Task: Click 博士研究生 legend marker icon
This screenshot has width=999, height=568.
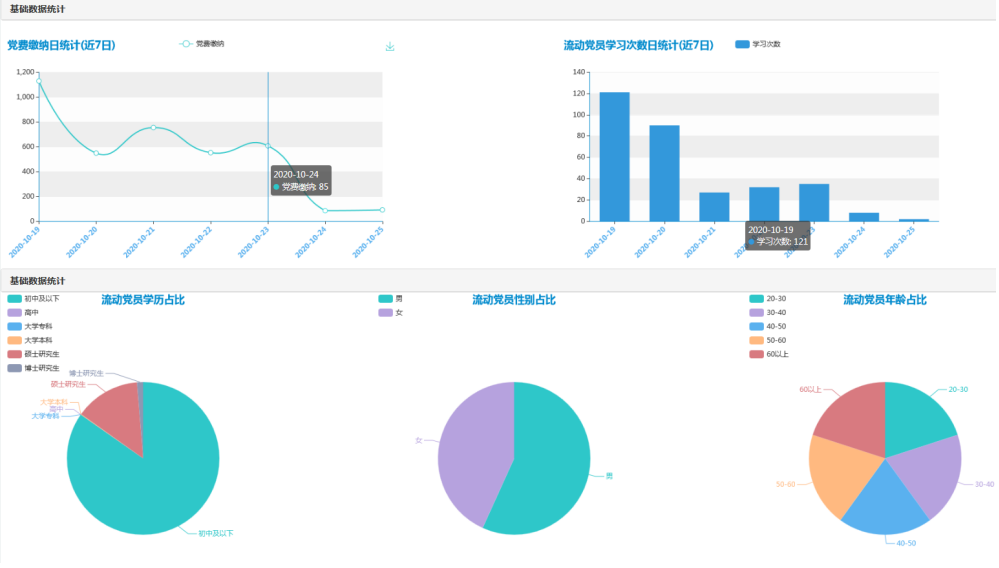Action: [x=15, y=368]
